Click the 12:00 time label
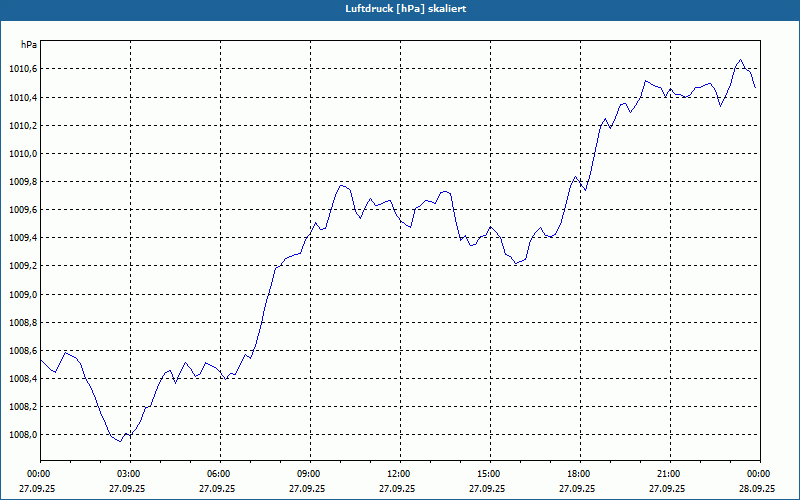 [x=398, y=474]
